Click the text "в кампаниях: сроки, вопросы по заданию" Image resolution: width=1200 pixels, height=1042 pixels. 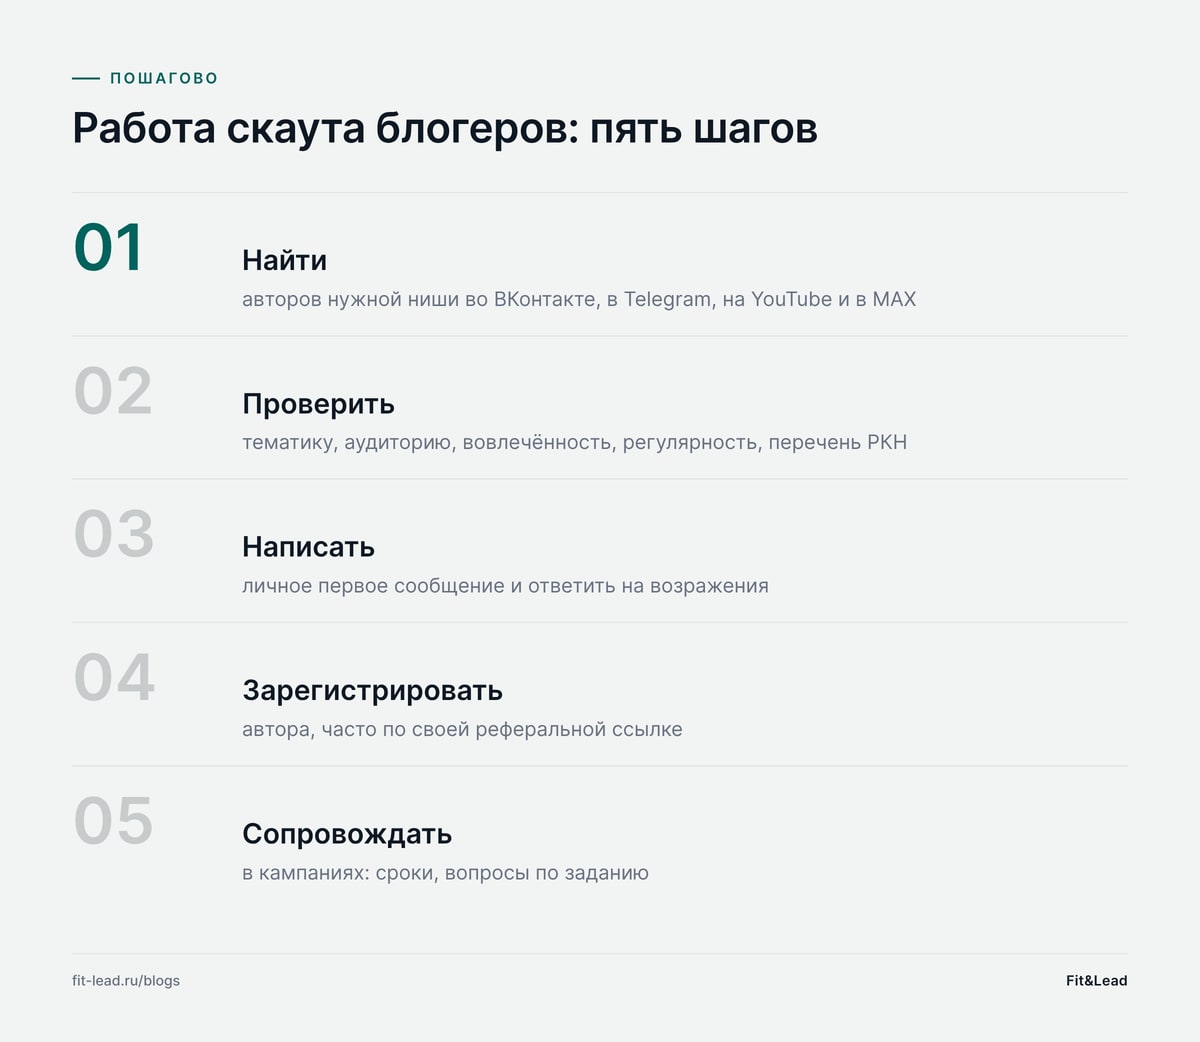(x=445, y=873)
